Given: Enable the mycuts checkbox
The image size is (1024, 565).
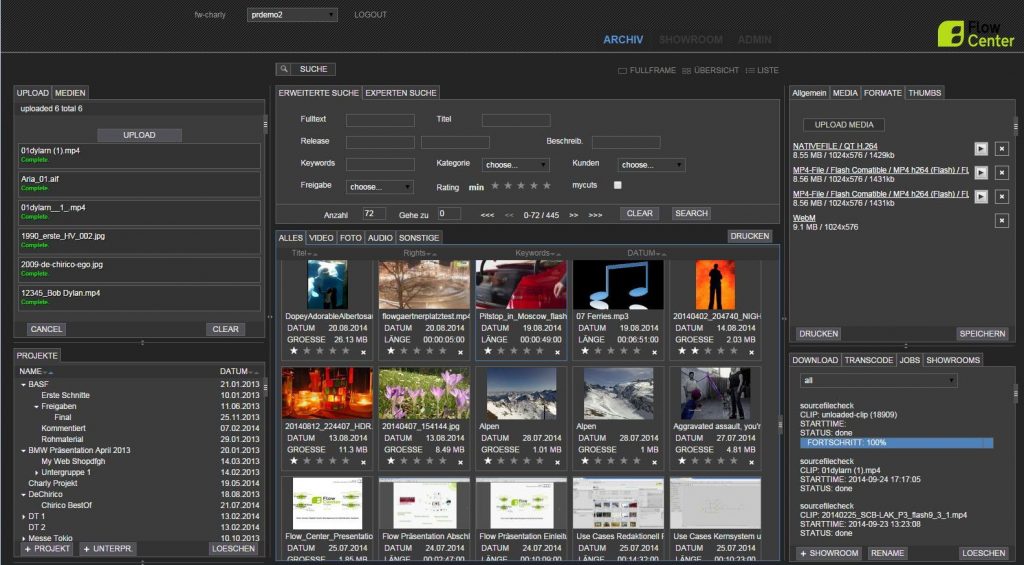Looking at the screenshot, I should coord(618,186).
